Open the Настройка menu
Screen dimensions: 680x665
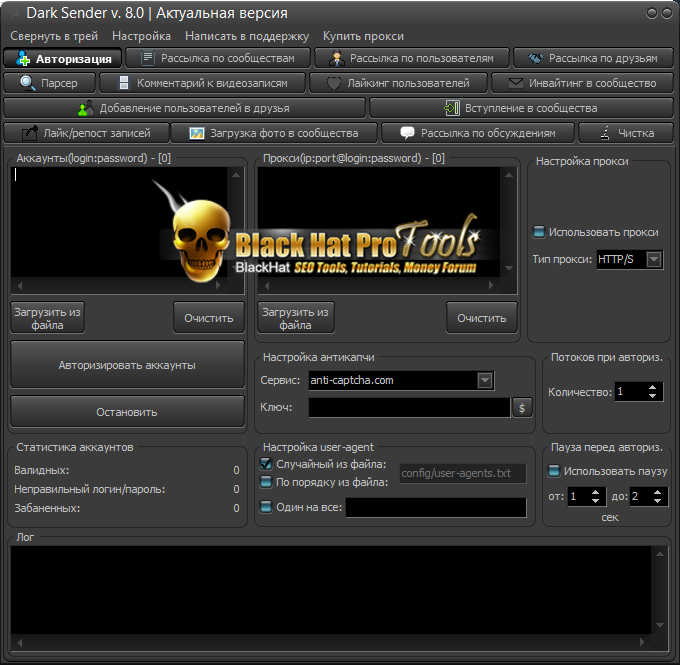point(141,36)
